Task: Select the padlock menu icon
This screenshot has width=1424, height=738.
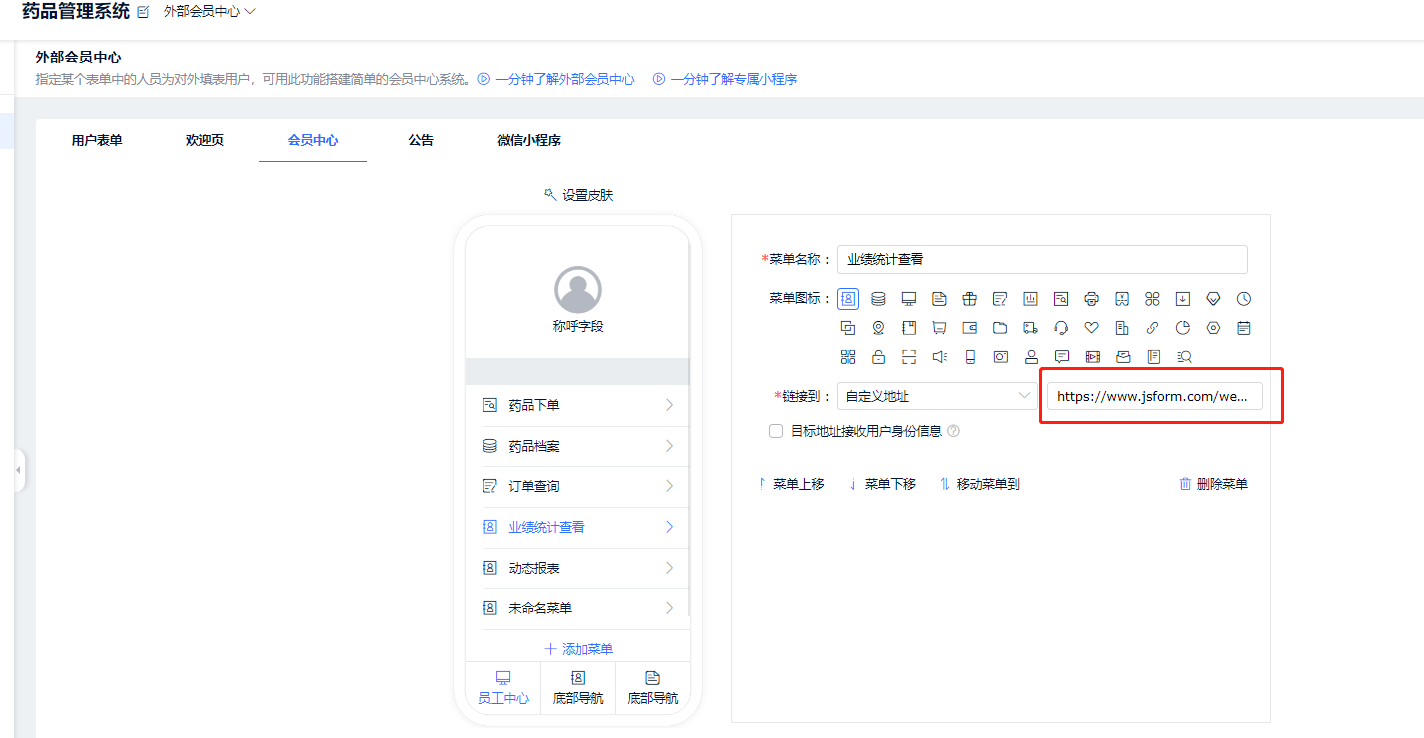Action: point(878,357)
